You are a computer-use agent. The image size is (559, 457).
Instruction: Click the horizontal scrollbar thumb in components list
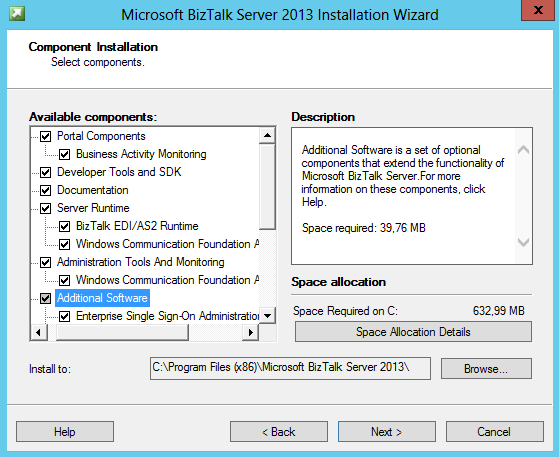[122, 332]
